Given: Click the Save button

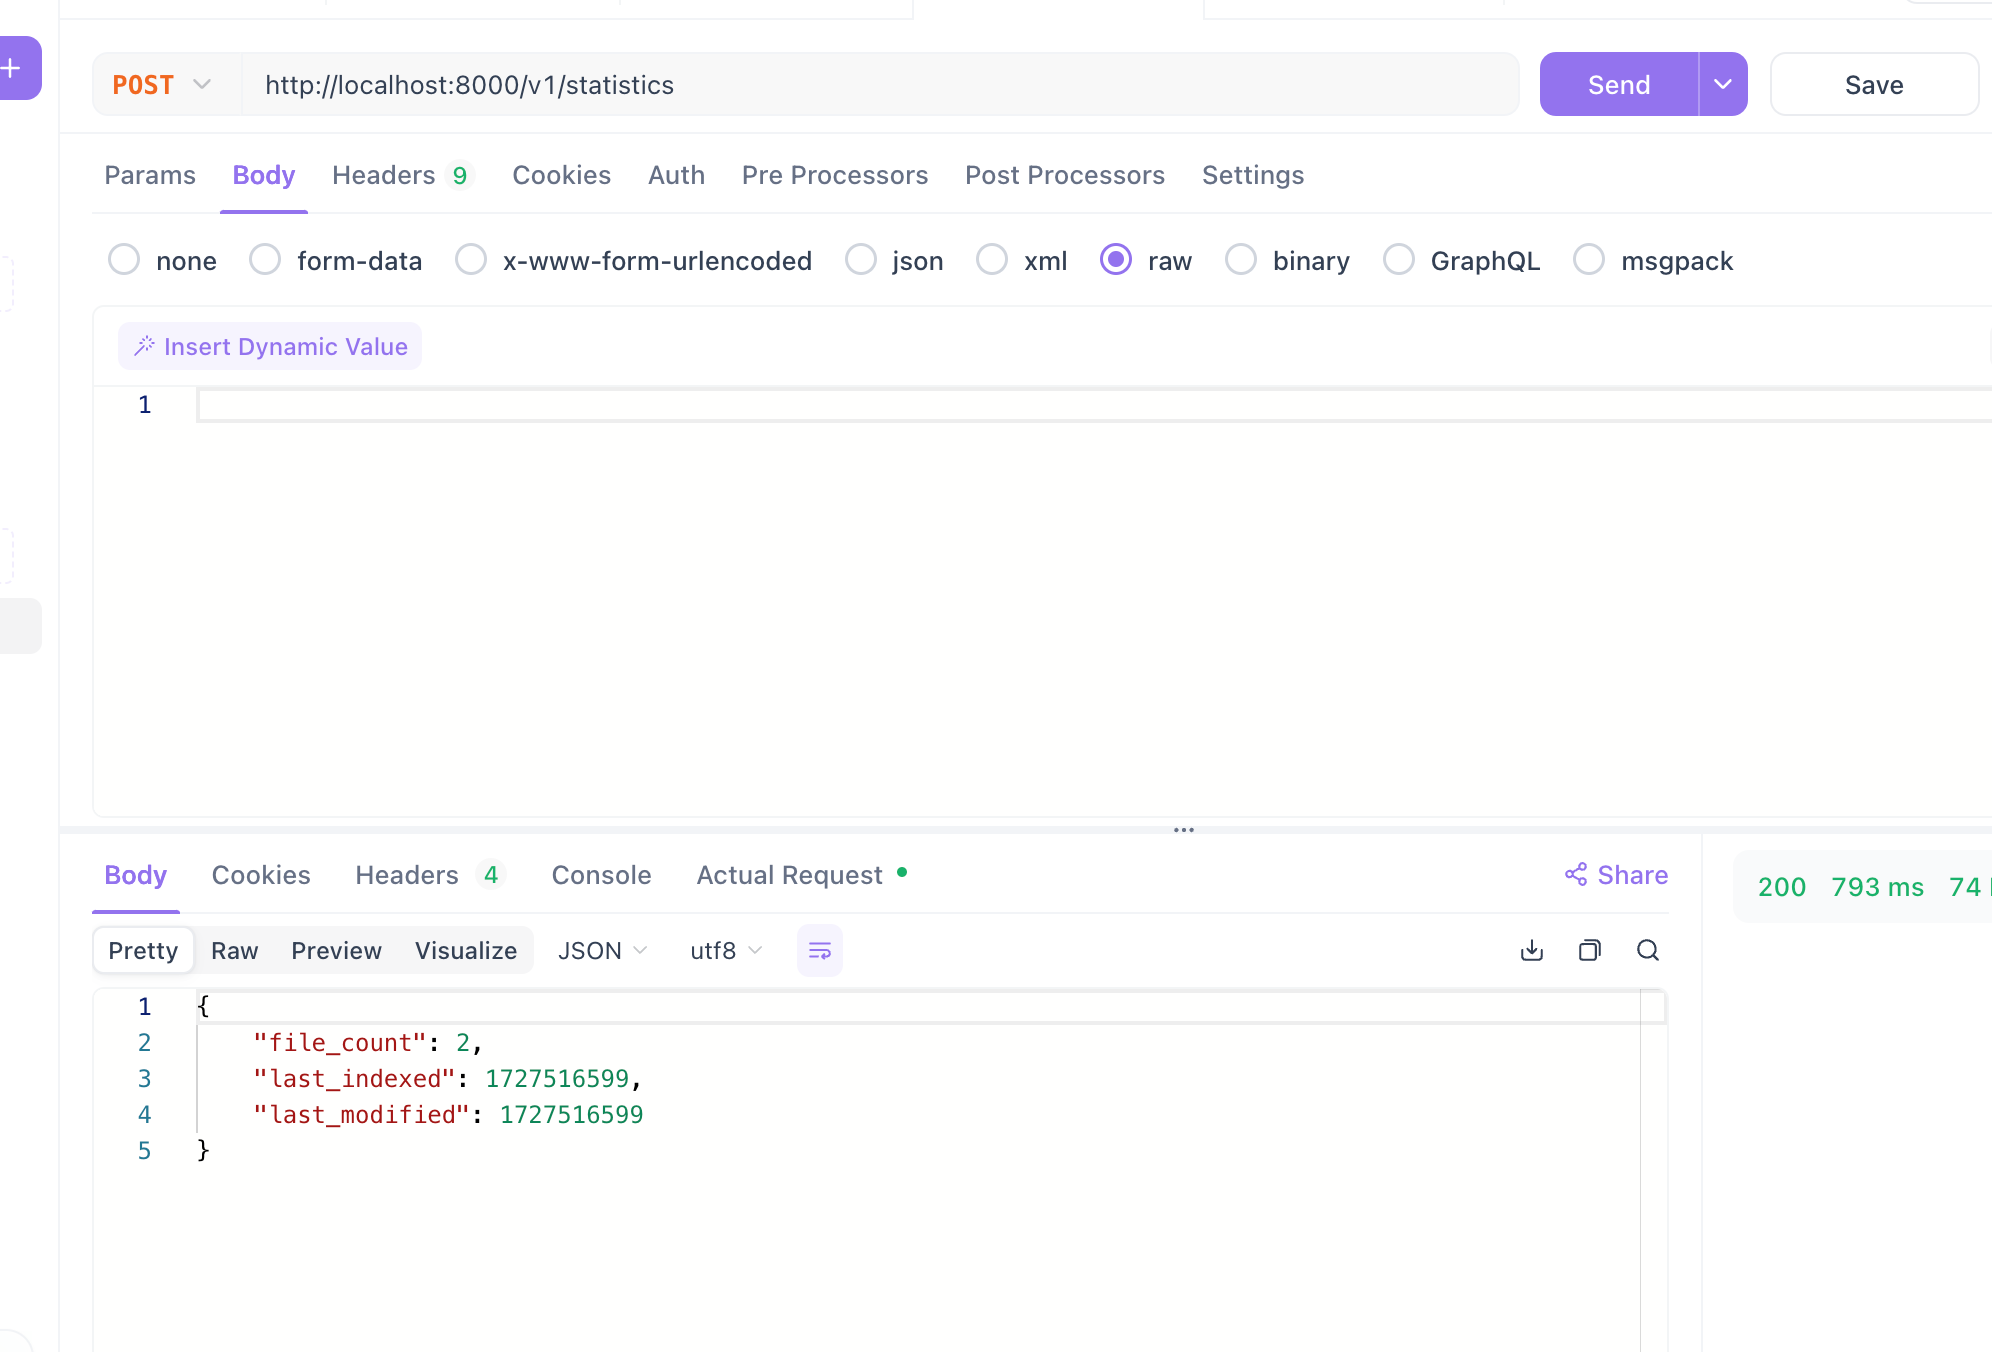Looking at the screenshot, I should click(x=1873, y=85).
